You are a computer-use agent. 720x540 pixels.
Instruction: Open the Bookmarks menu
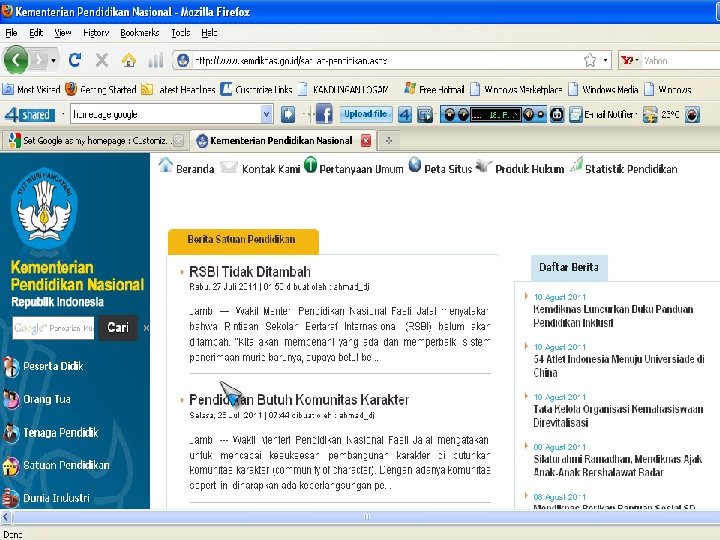click(140, 33)
